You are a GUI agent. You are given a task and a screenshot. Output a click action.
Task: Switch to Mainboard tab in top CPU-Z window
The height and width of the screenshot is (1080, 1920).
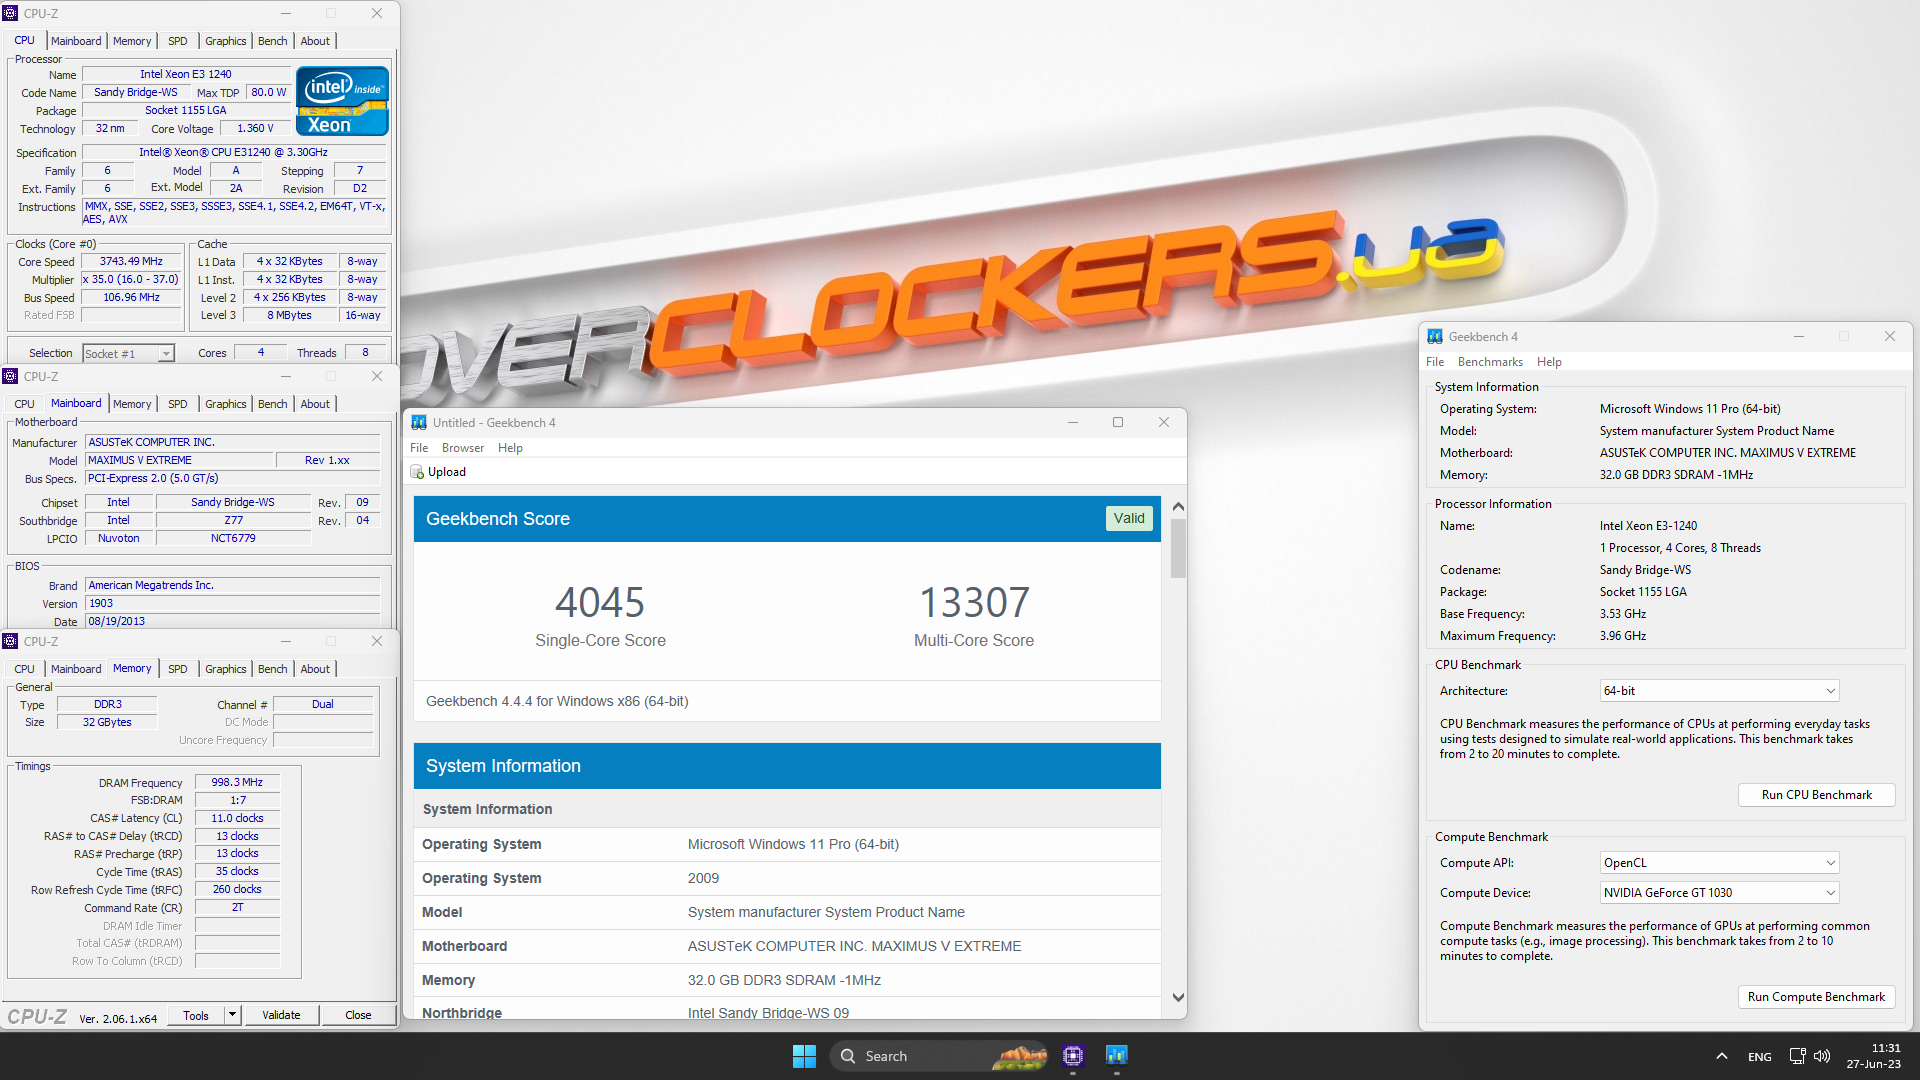pos(76,41)
